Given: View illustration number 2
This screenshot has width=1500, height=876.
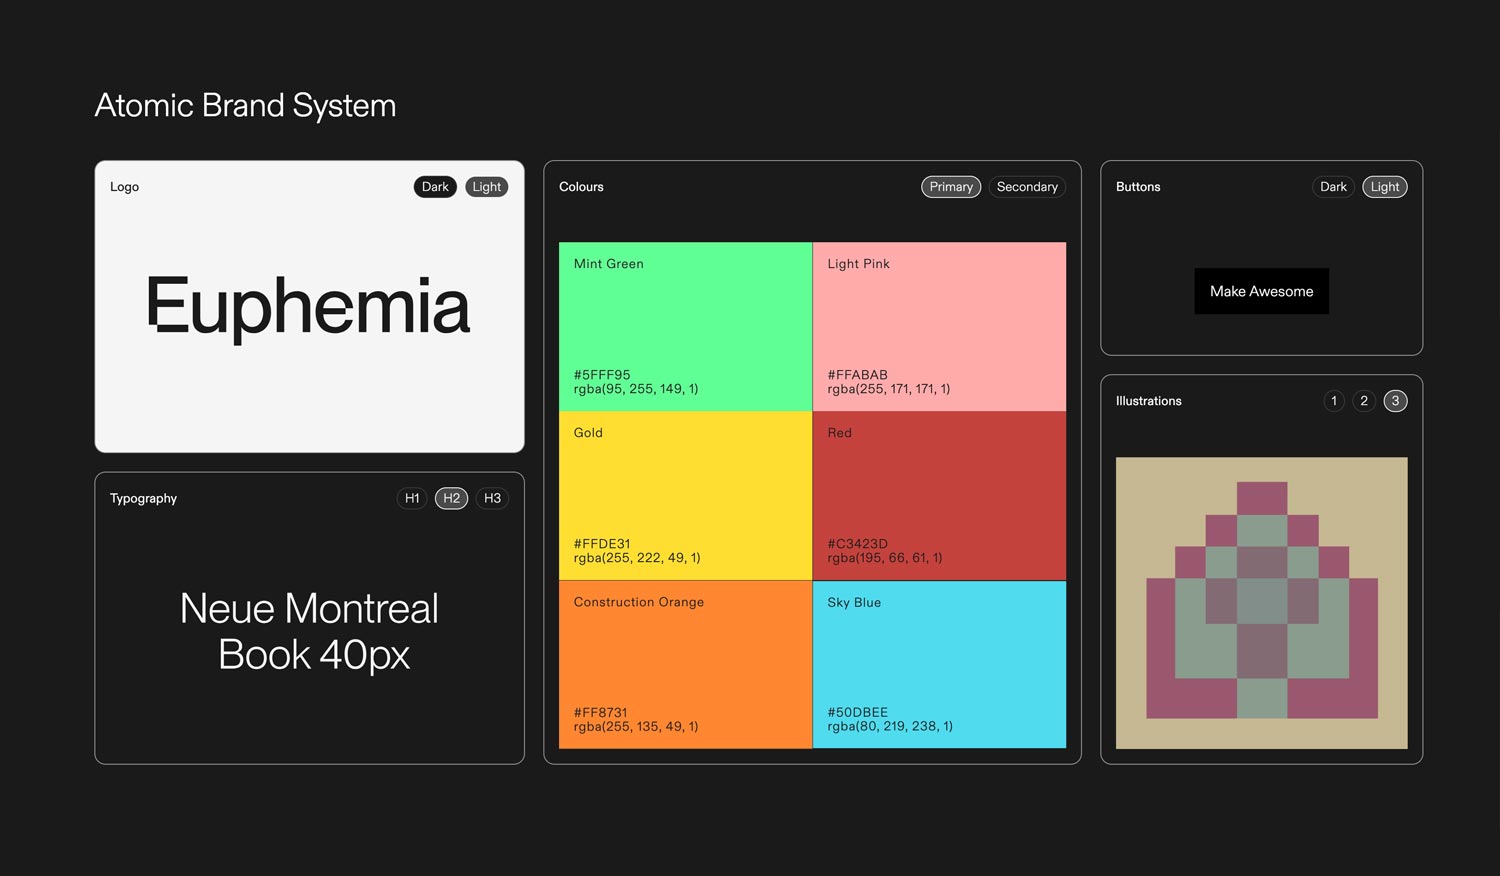Looking at the screenshot, I should coord(1364,401).
